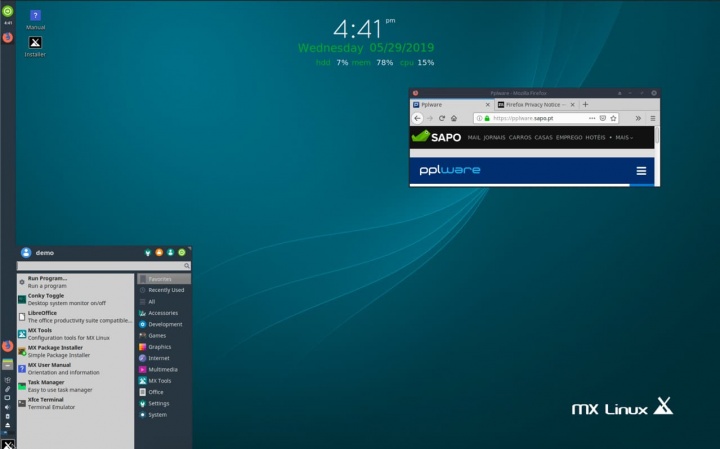The width and height of the screenshot is (720, 449).
Task: Bookmark this page with the star icon
Action: coord(614,118)
